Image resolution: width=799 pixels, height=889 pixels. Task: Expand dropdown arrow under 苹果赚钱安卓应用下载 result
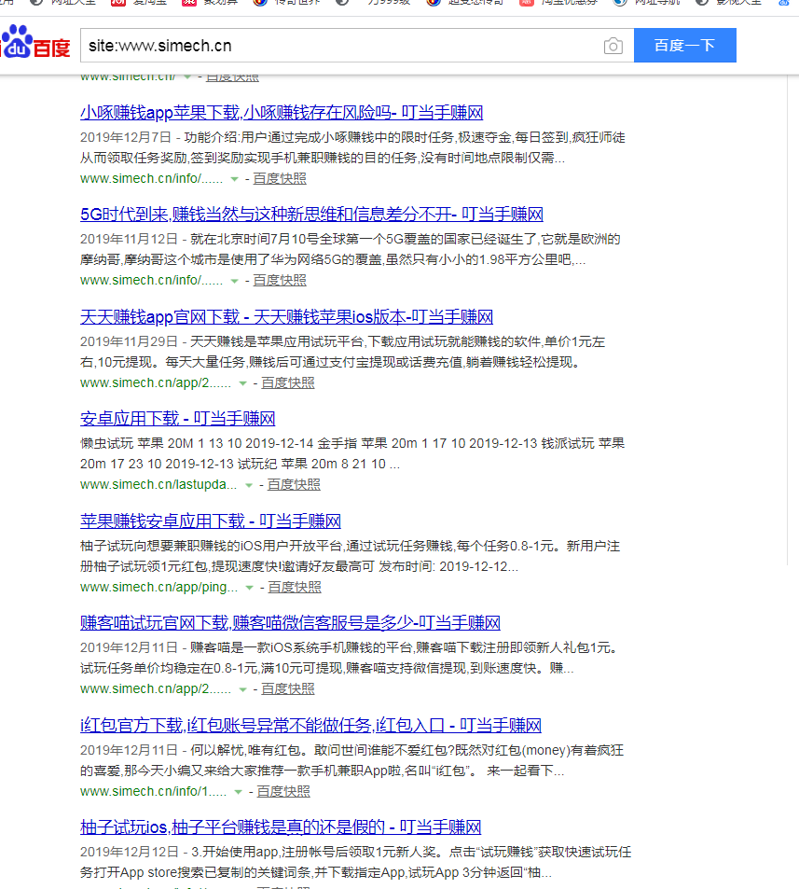(249, 588)
